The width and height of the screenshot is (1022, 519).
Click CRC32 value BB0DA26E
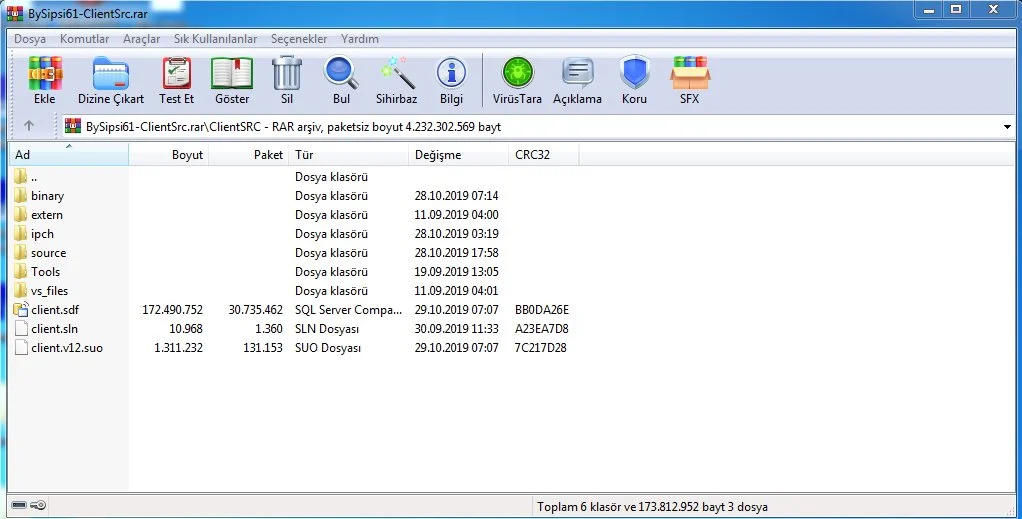(542, 310)
